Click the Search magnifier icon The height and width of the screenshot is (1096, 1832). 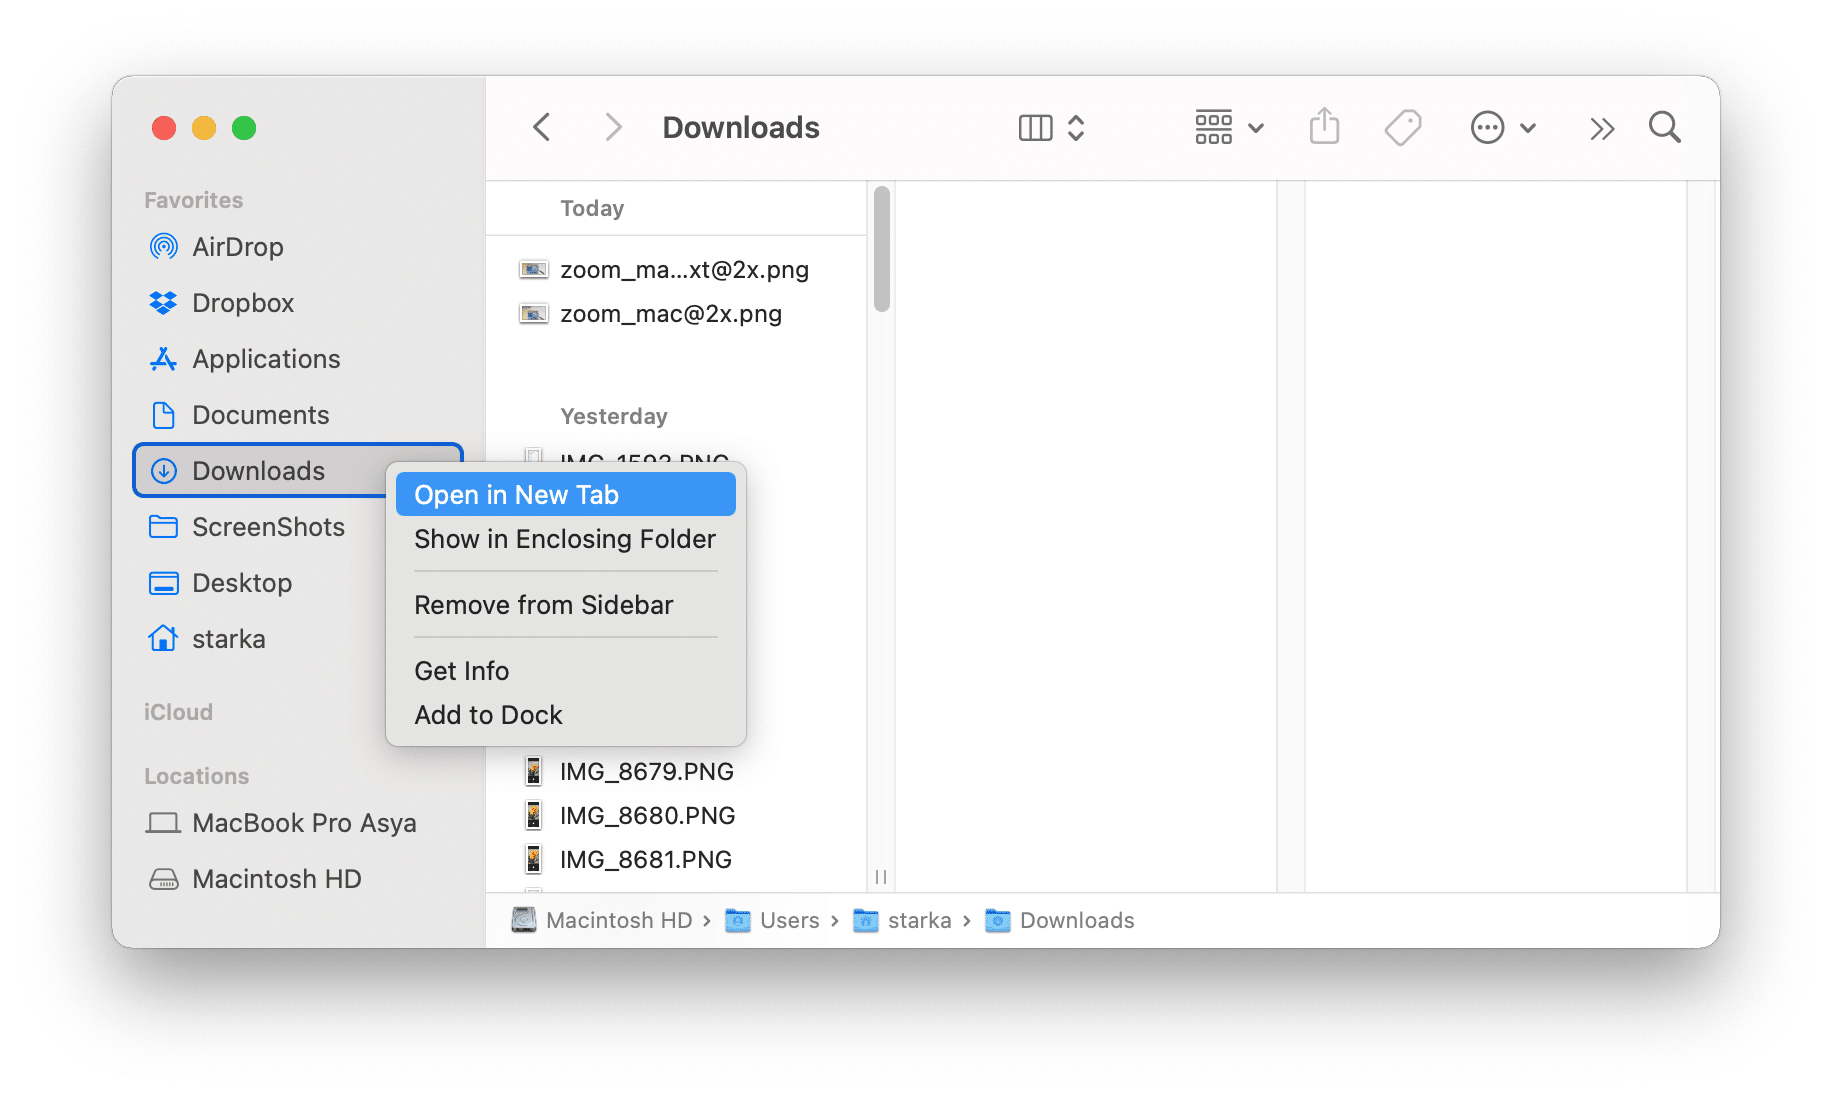coord(1664,128)
